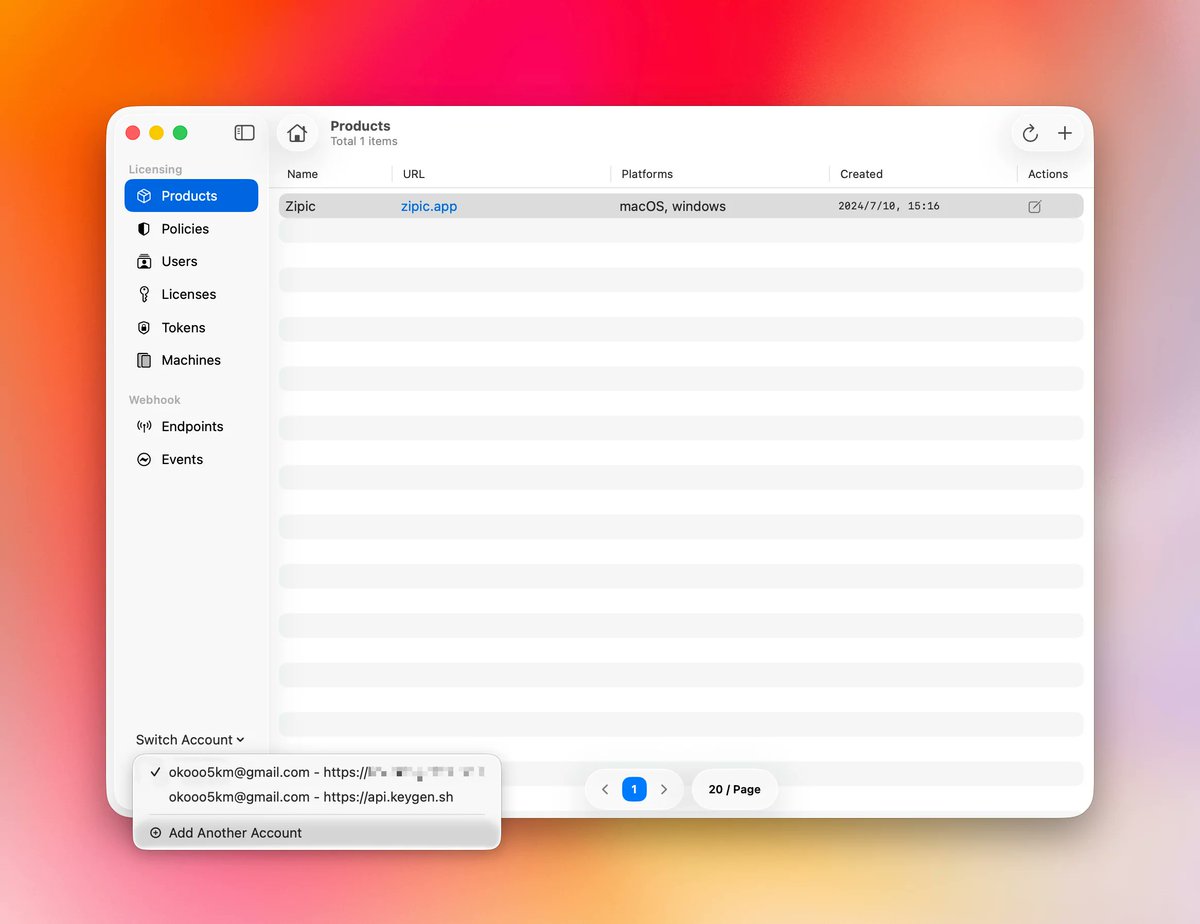Open Policies in the sidebar

185,229
